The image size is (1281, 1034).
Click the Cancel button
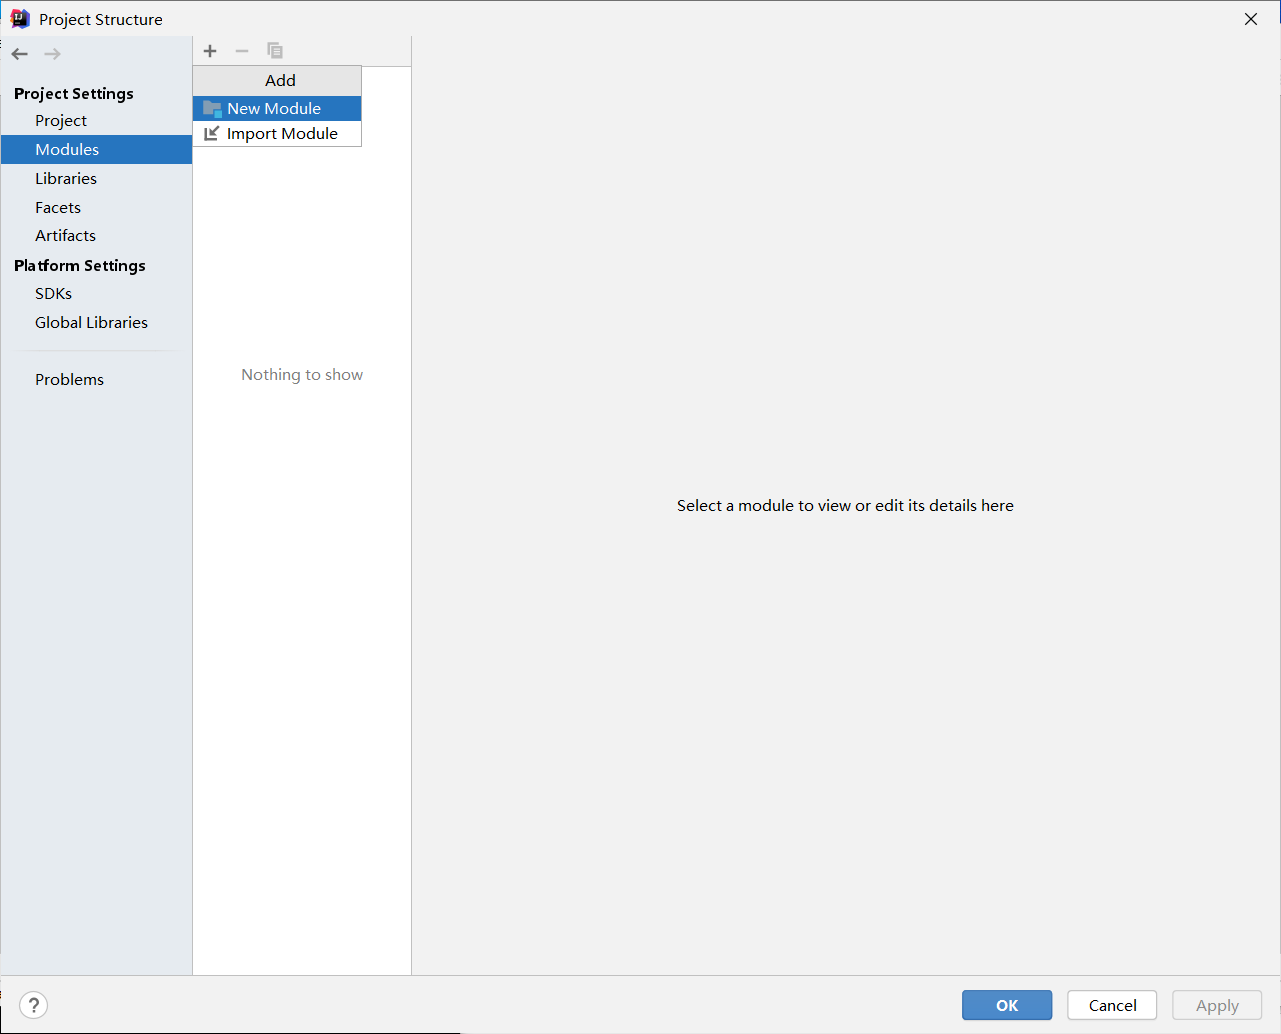[x=1112, y=1005]
